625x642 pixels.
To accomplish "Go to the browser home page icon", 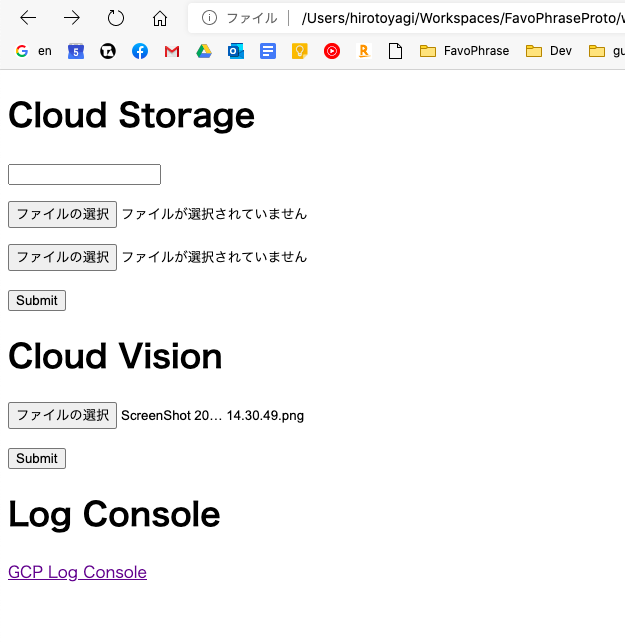I will [x=160, y=18].
